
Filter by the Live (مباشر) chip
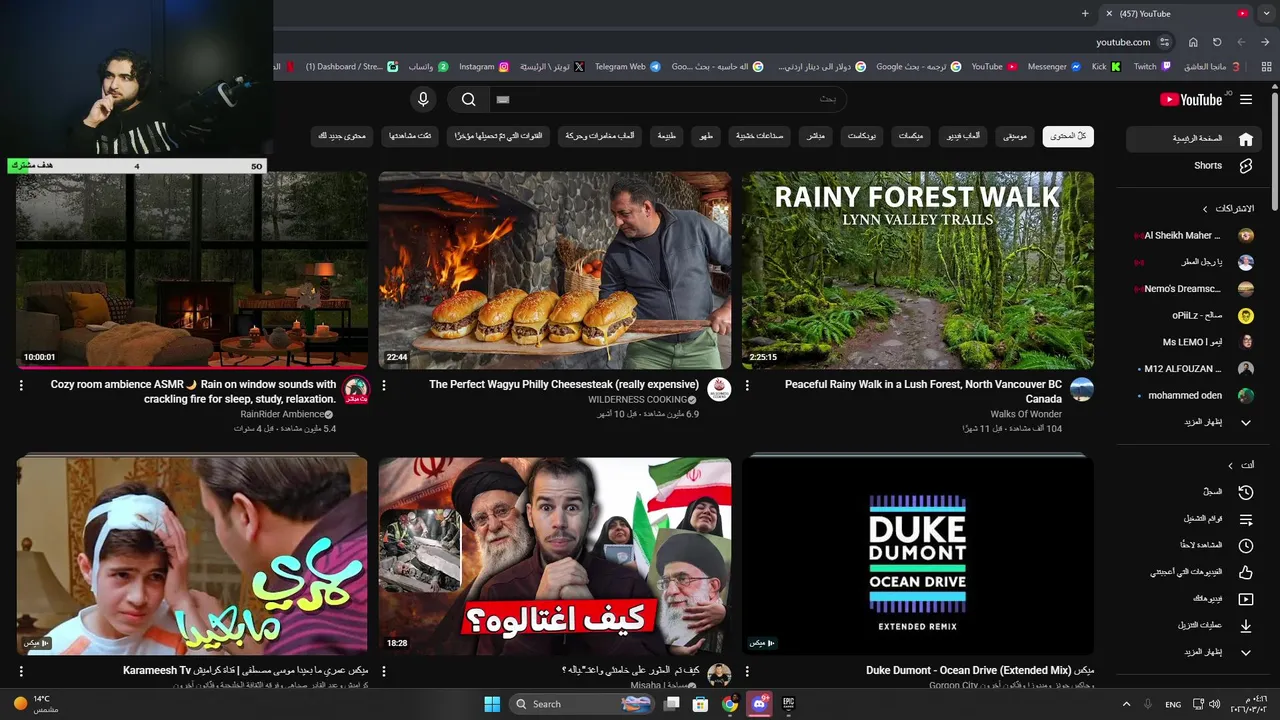tap(815, 136)
